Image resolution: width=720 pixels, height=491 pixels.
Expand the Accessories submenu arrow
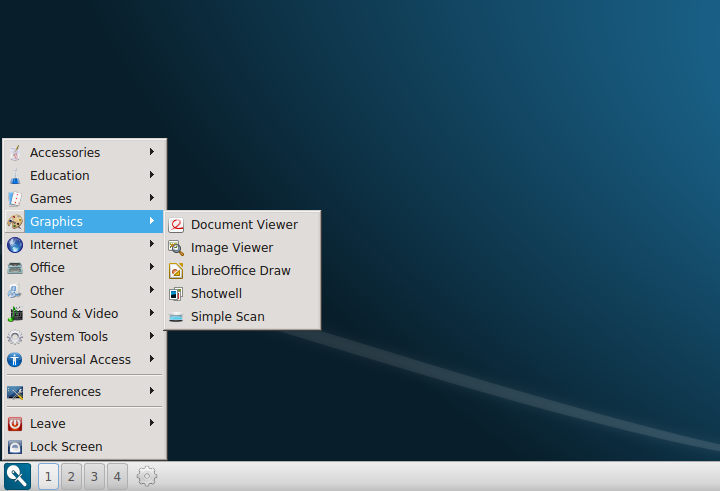point(152,152)
